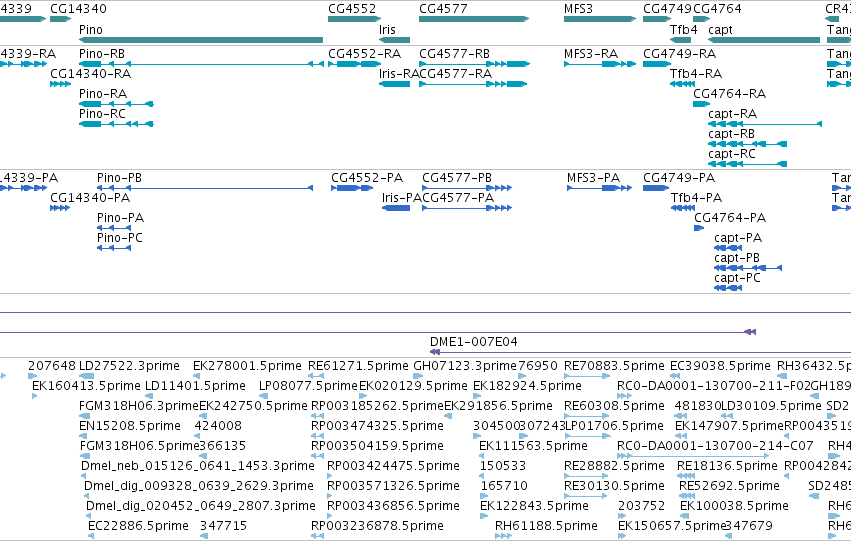Open the Iris gene label
This screenshot has width=851, height=541.
point(387,29)
